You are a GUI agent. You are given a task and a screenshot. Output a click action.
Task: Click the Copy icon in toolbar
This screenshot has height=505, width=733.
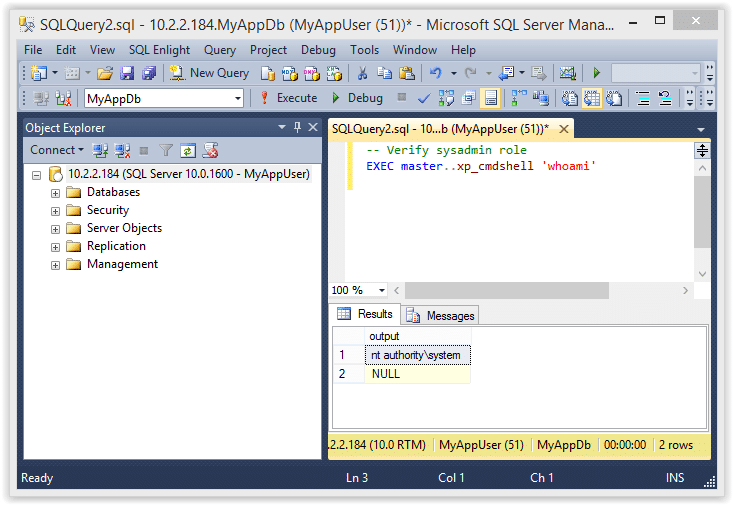384,73
